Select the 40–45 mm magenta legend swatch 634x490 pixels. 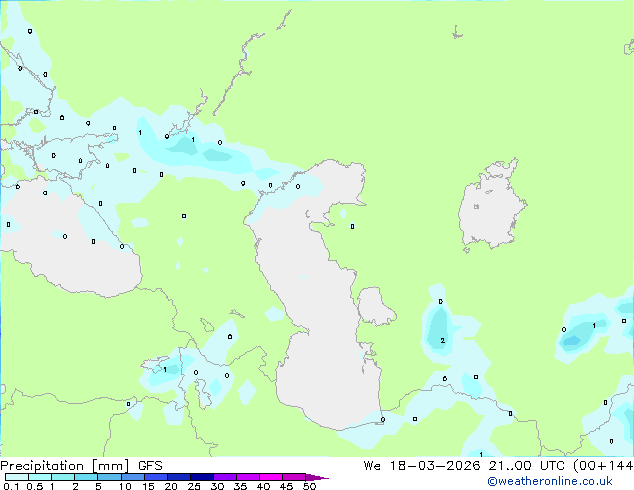tap(271, 477)
